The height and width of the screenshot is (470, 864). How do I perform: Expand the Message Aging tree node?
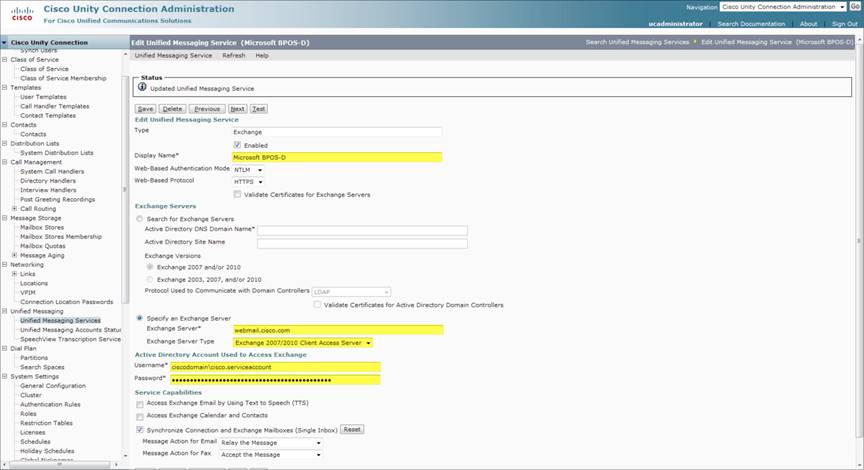point(14,255)
